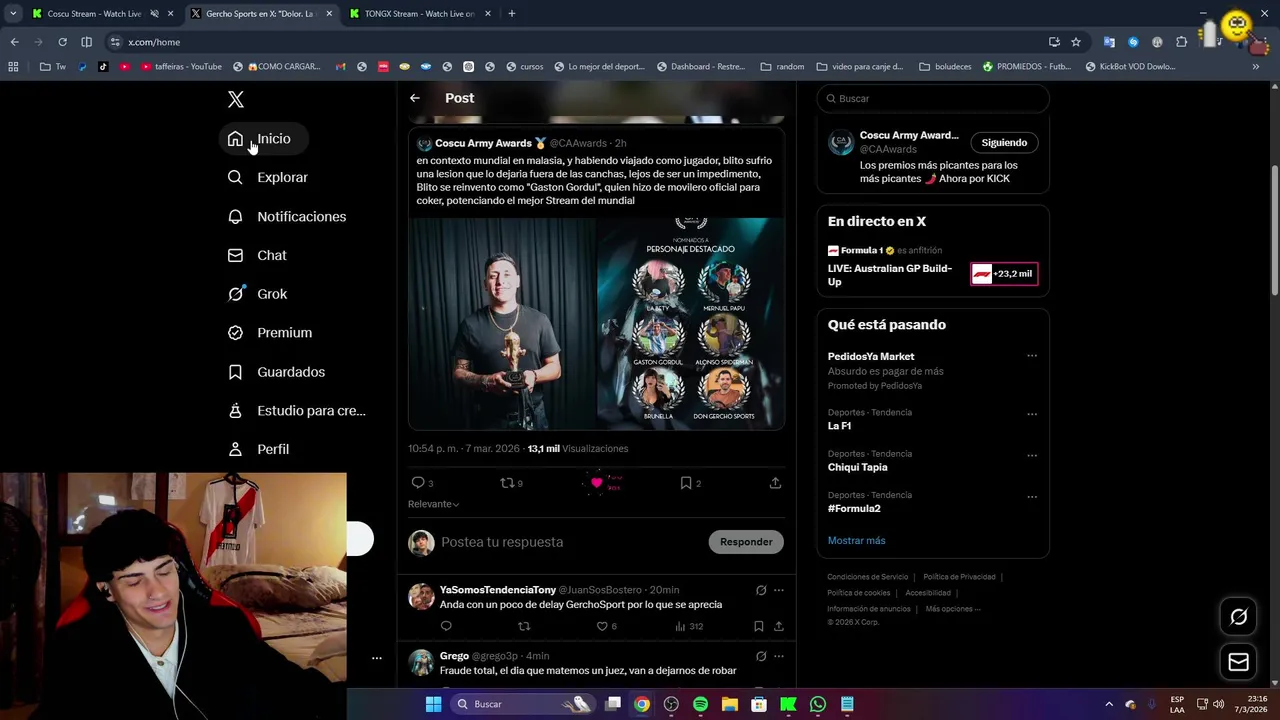
Task: Open more options for Chiqui Tapia trend
Action: pyautogui.click(x=1032, y=455)
